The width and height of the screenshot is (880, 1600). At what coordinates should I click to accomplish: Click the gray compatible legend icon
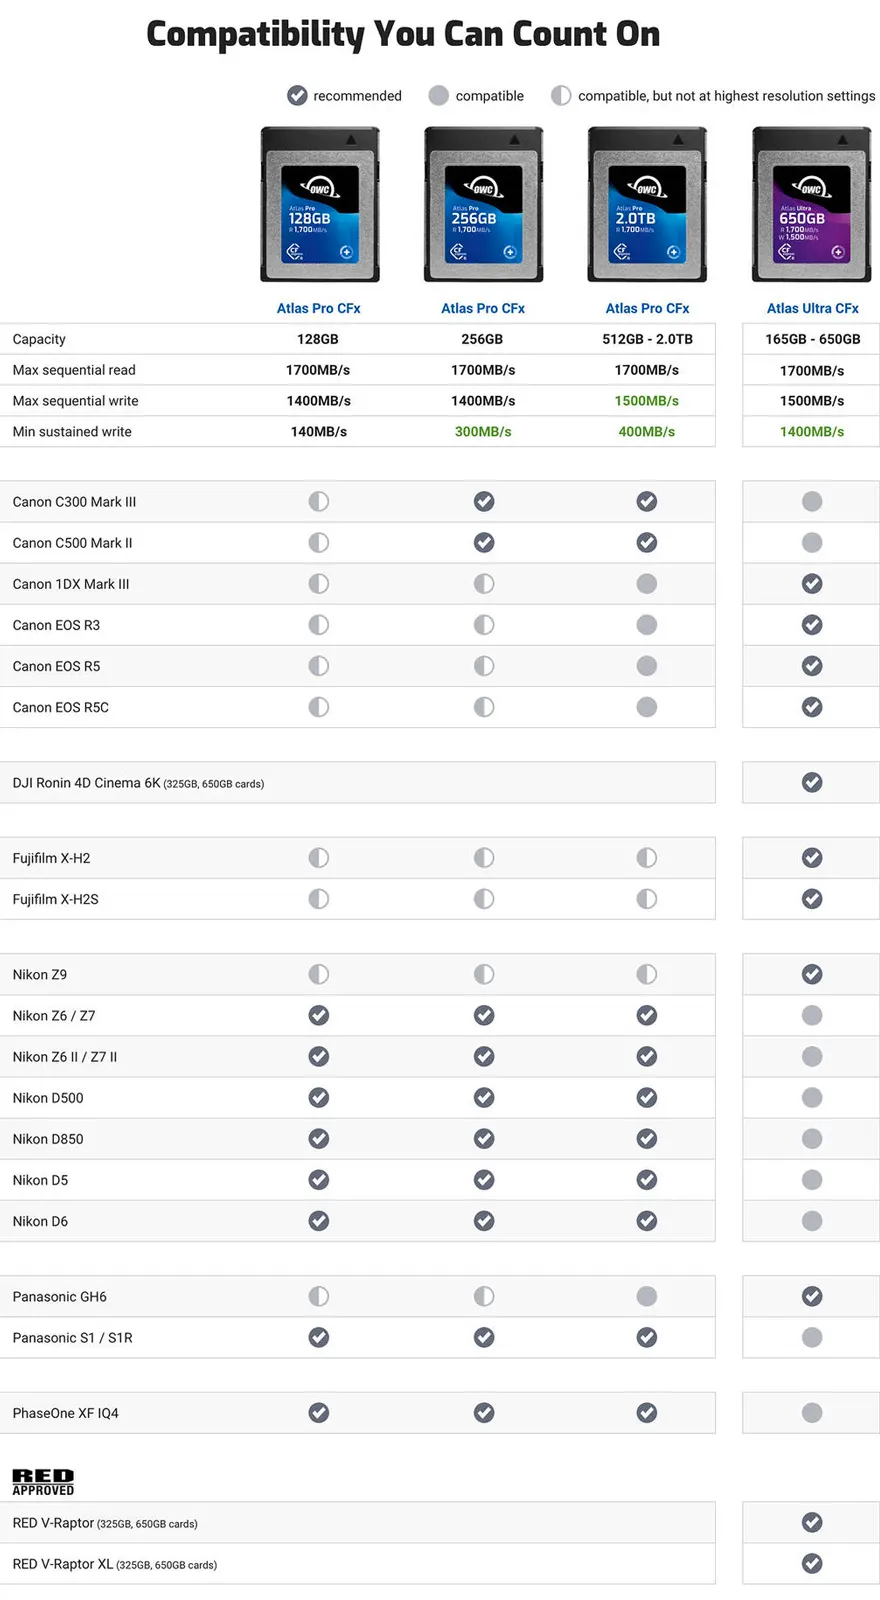439,95
